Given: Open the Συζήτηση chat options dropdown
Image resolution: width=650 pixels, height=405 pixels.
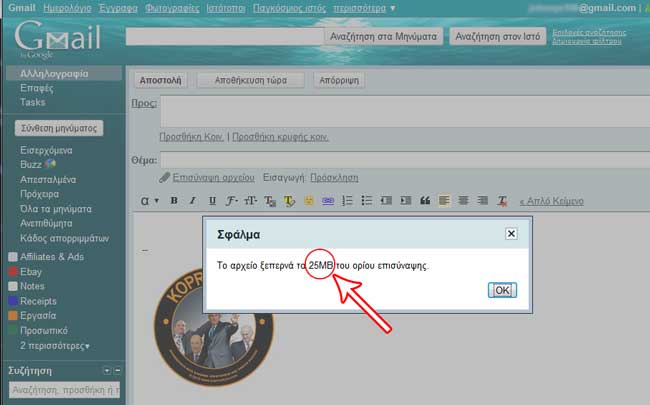Looking at the screenshot, I should (x=118, y=370).
